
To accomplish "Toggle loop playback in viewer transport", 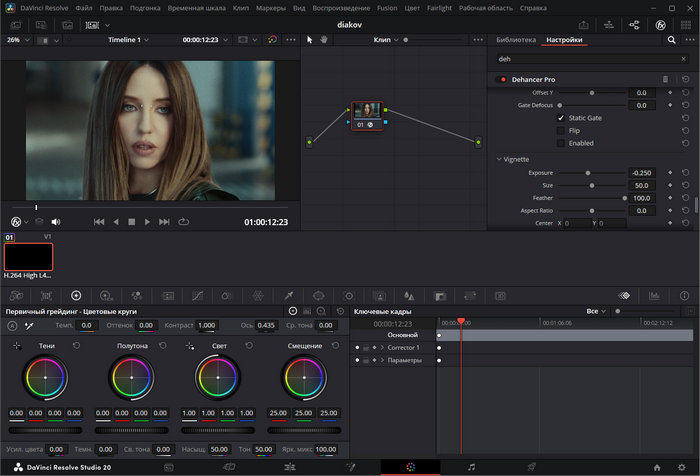I will 183,222.
